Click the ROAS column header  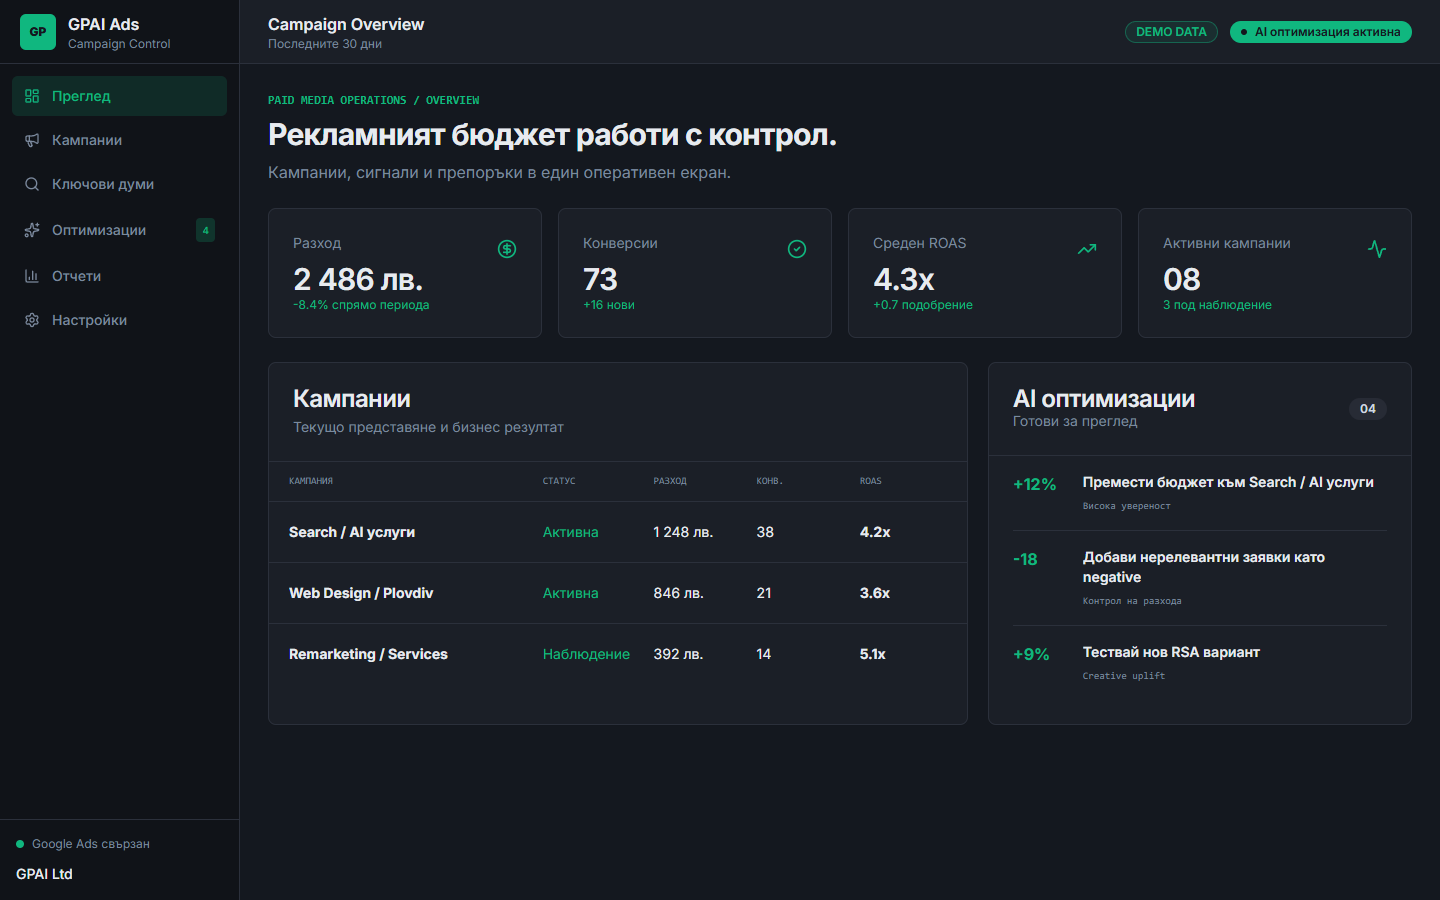point(871,481)
